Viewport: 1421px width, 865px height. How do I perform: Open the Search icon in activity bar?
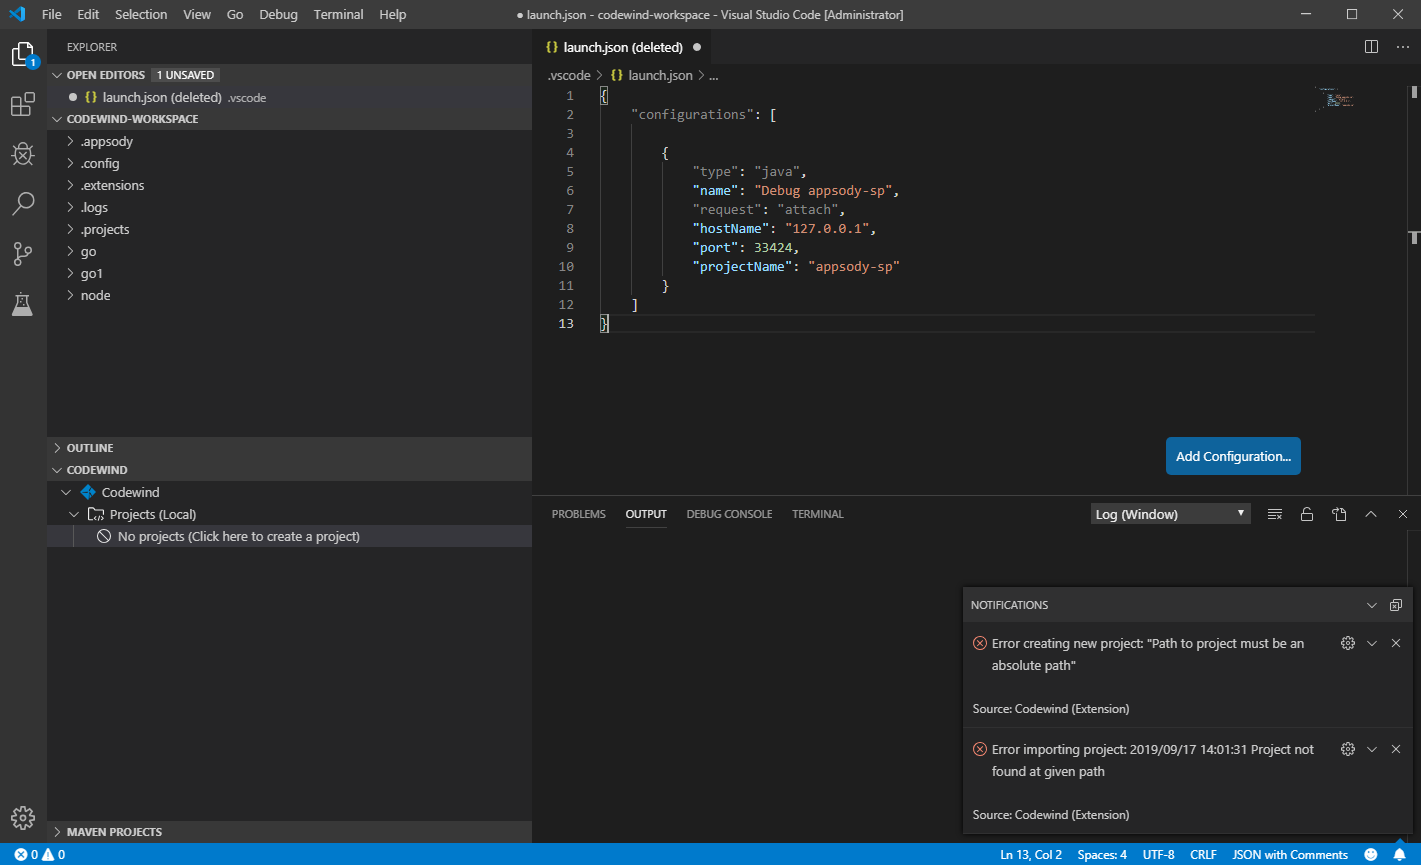tap(22, 203)
